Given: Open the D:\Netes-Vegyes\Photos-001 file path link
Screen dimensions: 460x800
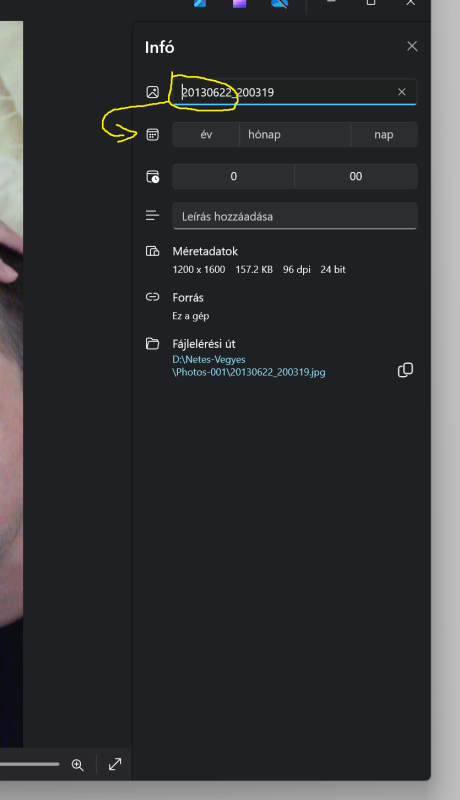Looking at the screenshot, I should tap(249, 366).
